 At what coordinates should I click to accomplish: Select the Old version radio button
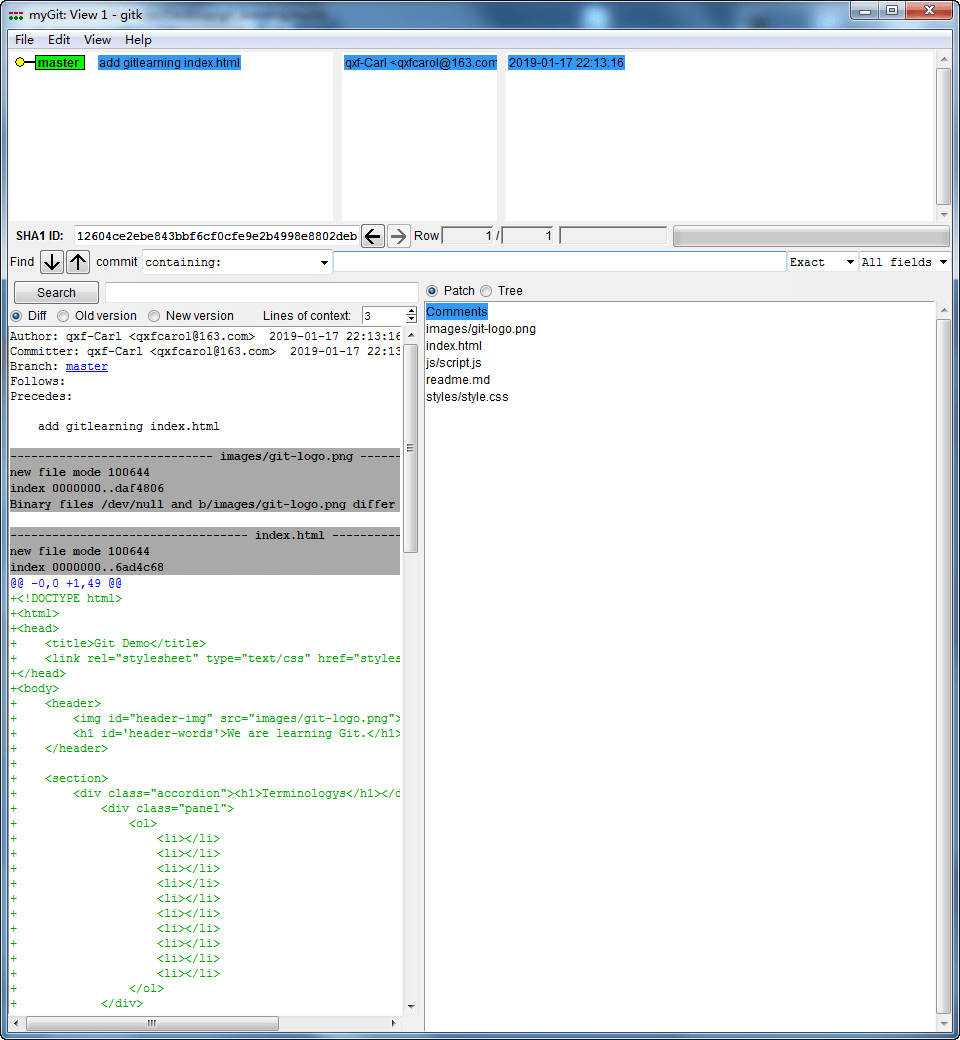pos(63,316)
